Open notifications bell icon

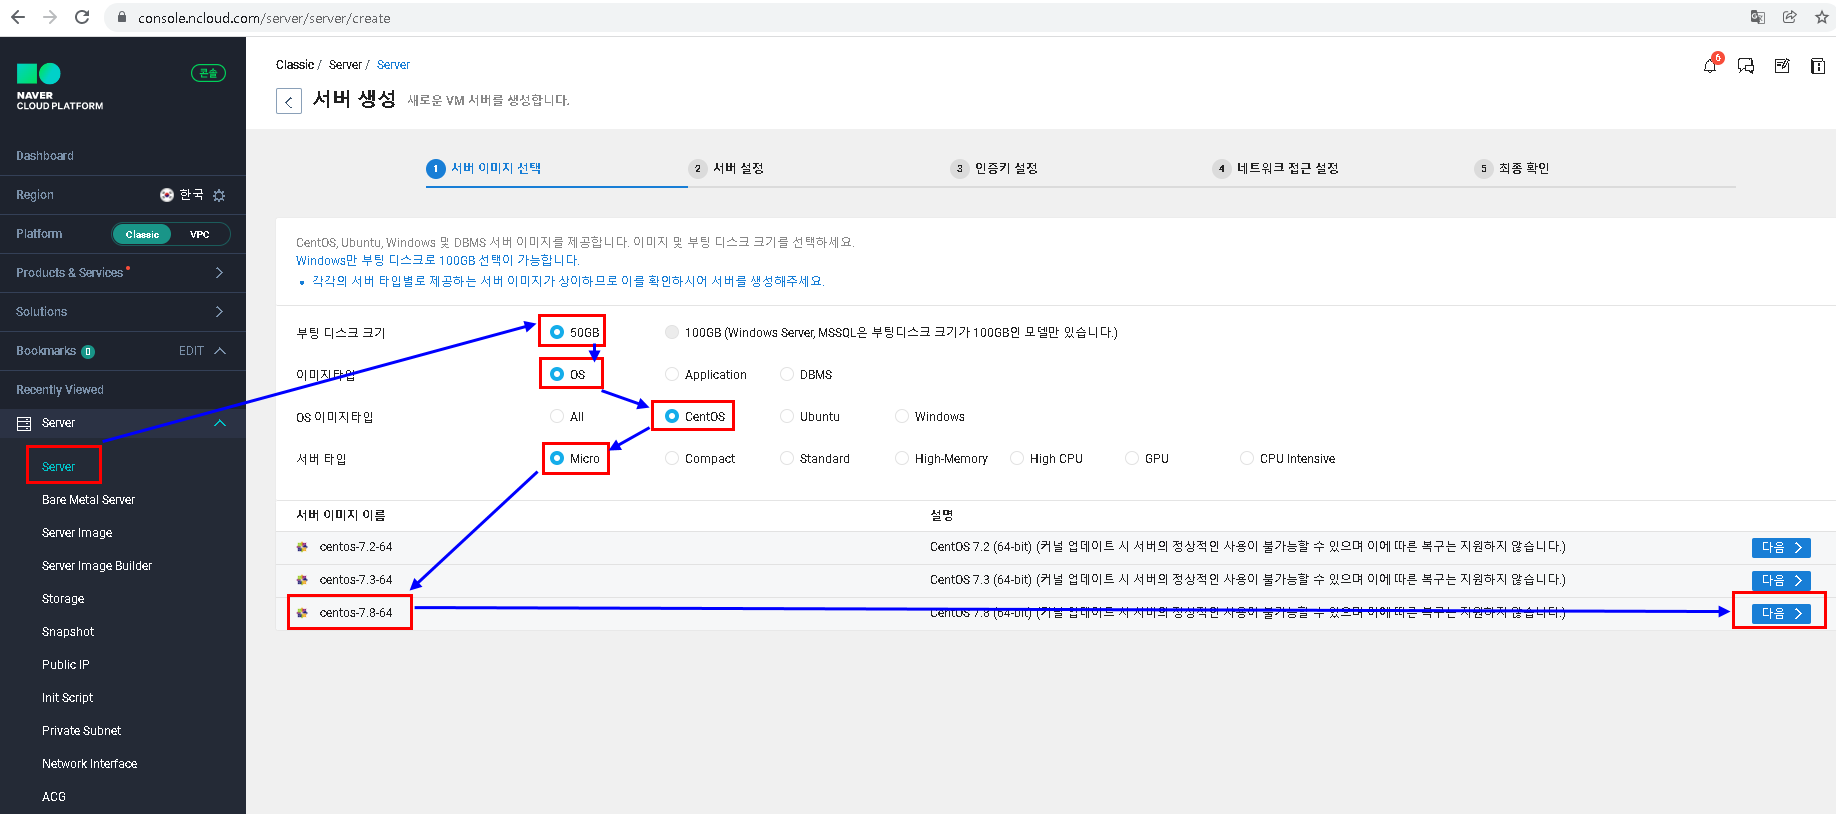tap(1710, 66)
